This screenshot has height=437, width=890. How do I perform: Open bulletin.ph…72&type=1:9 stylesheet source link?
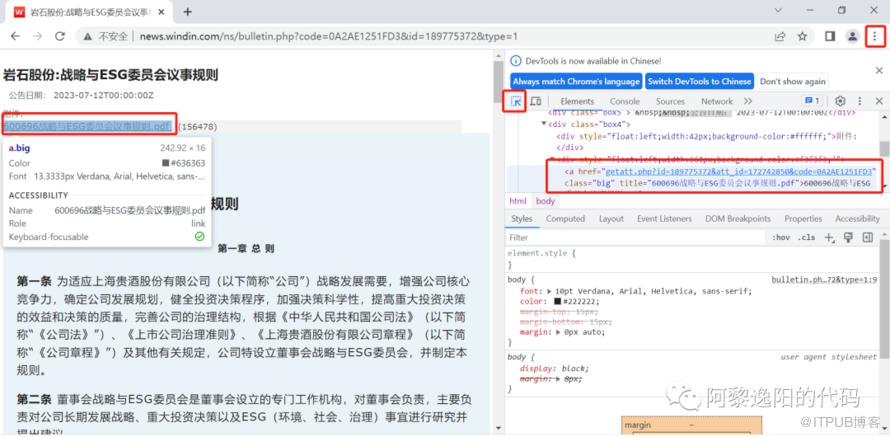point(824,280)
